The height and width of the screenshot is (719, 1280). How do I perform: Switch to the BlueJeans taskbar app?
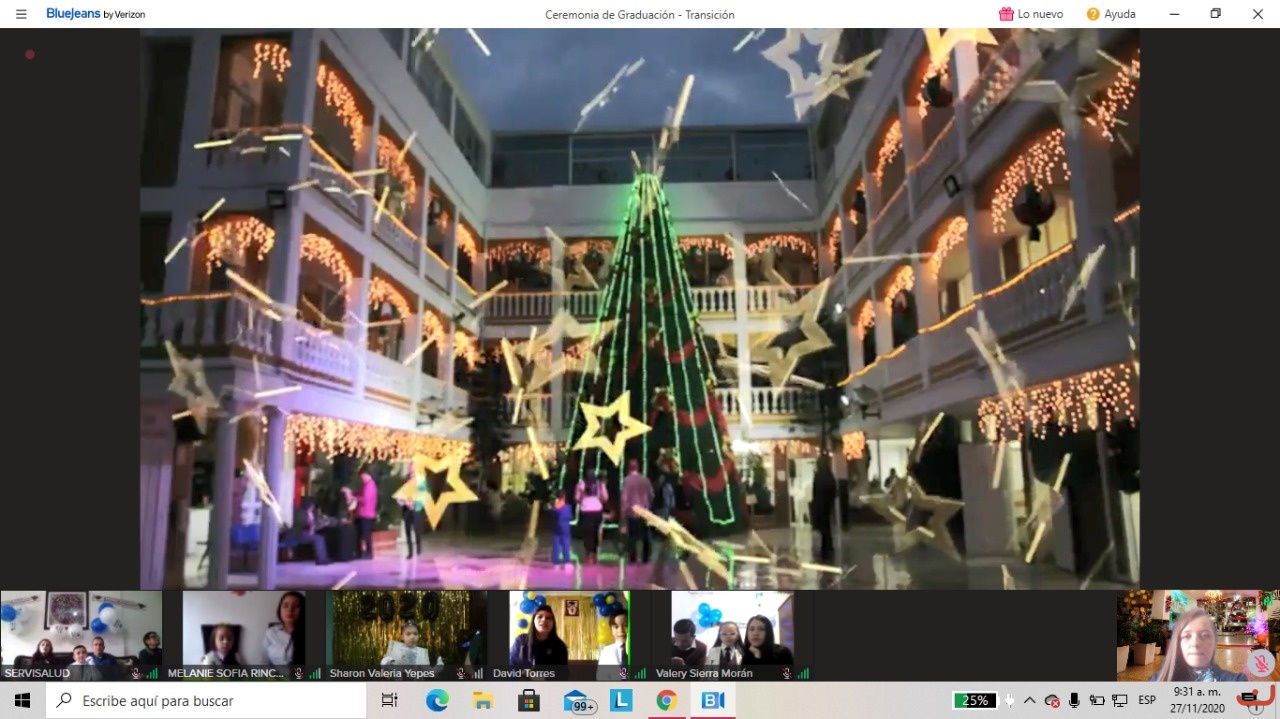713,701
